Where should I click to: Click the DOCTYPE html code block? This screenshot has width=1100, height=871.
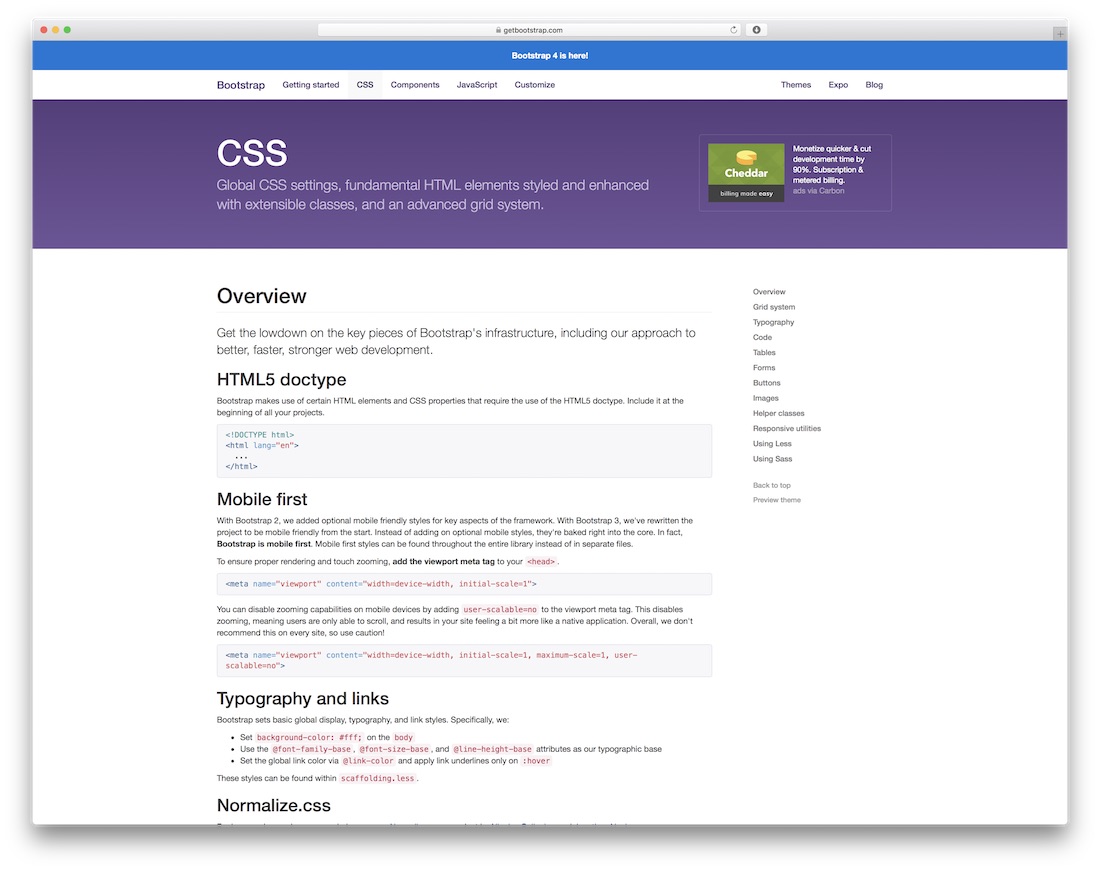coord(464,451)
